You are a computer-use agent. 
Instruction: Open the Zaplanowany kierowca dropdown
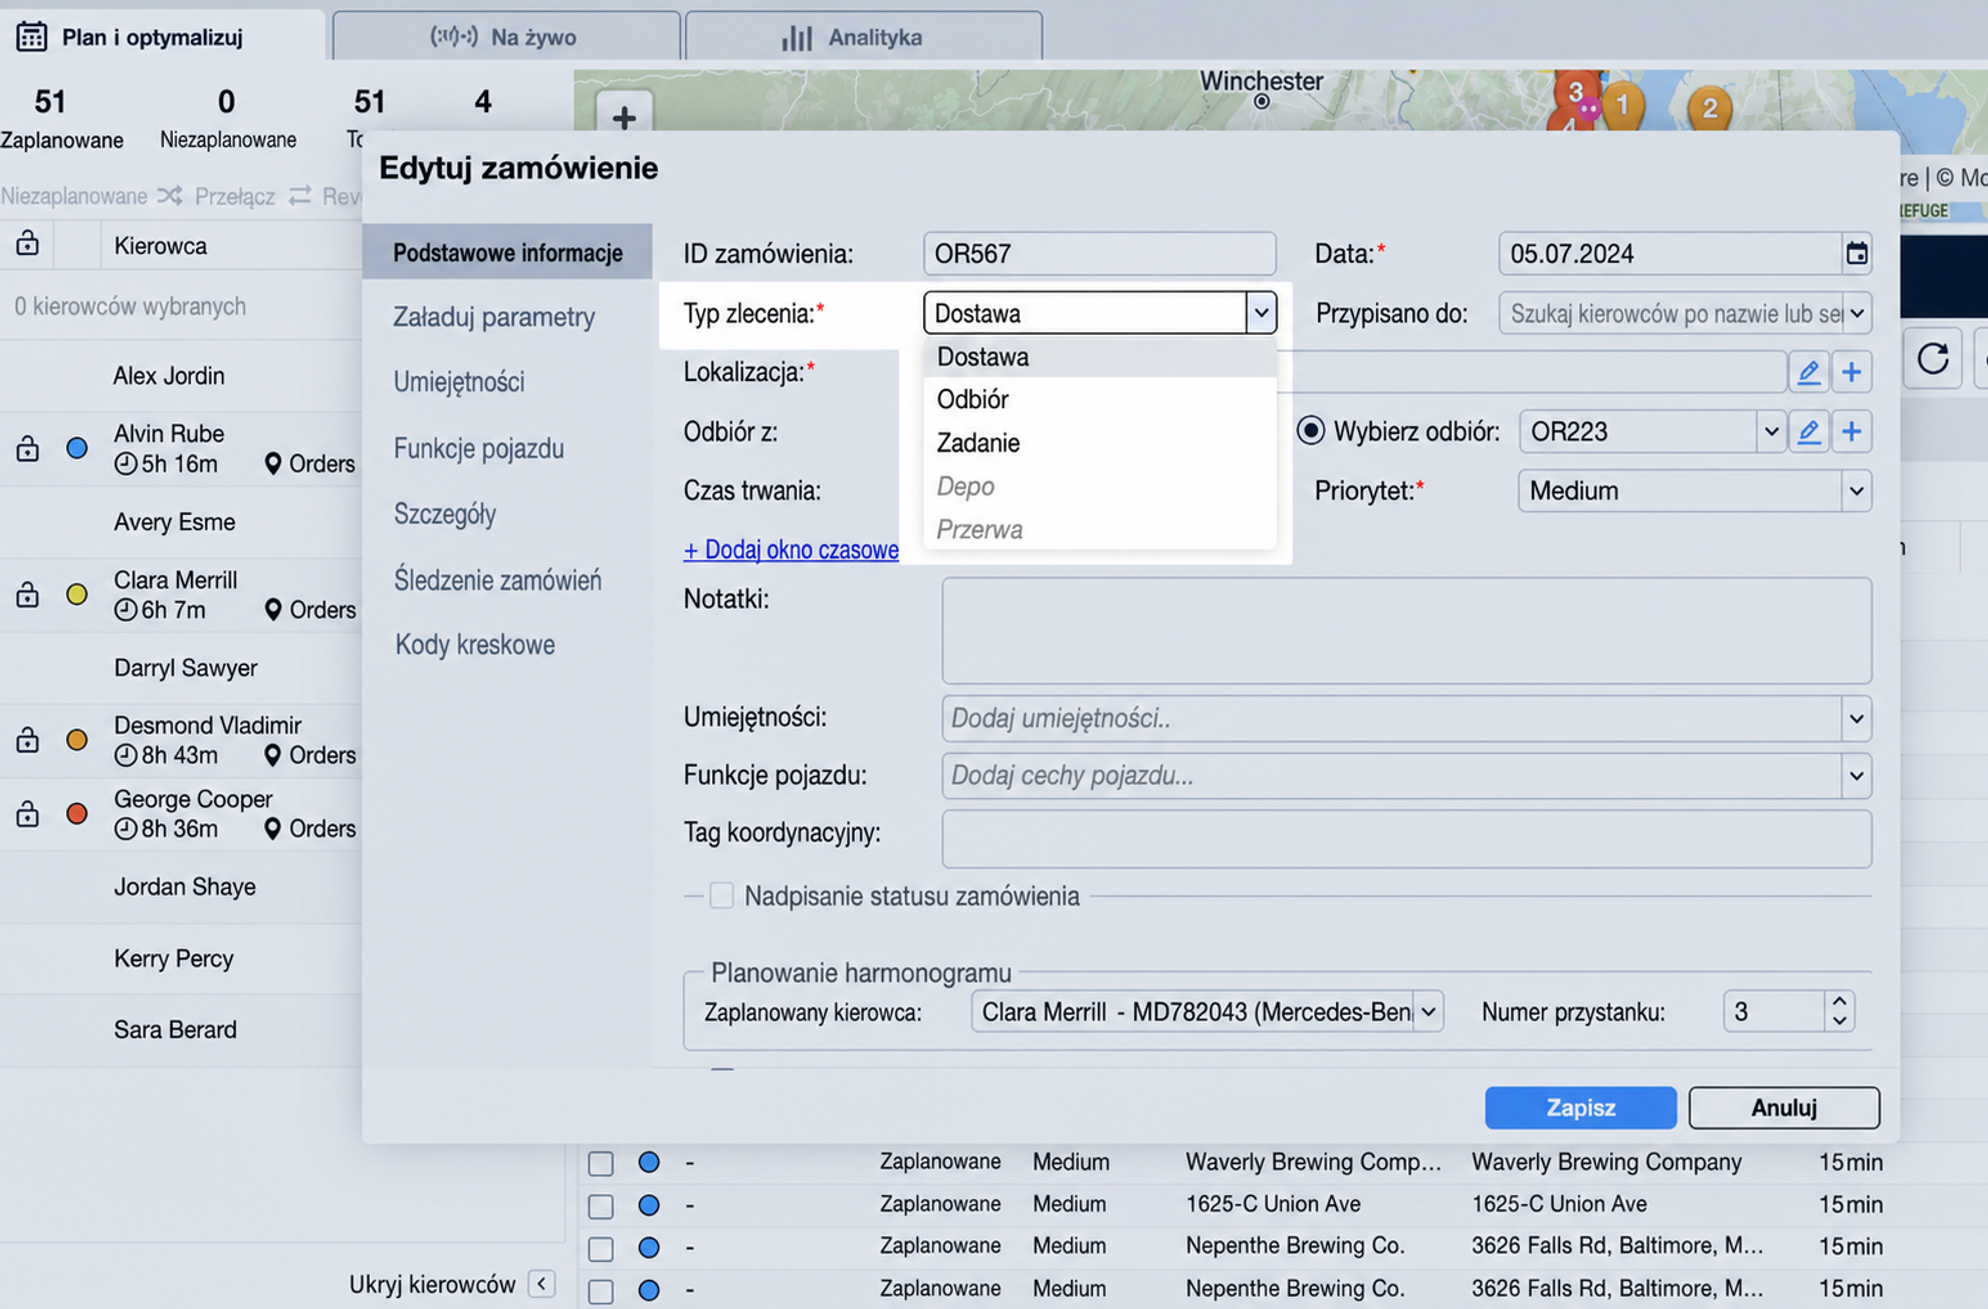[x=1428, y=1012]
